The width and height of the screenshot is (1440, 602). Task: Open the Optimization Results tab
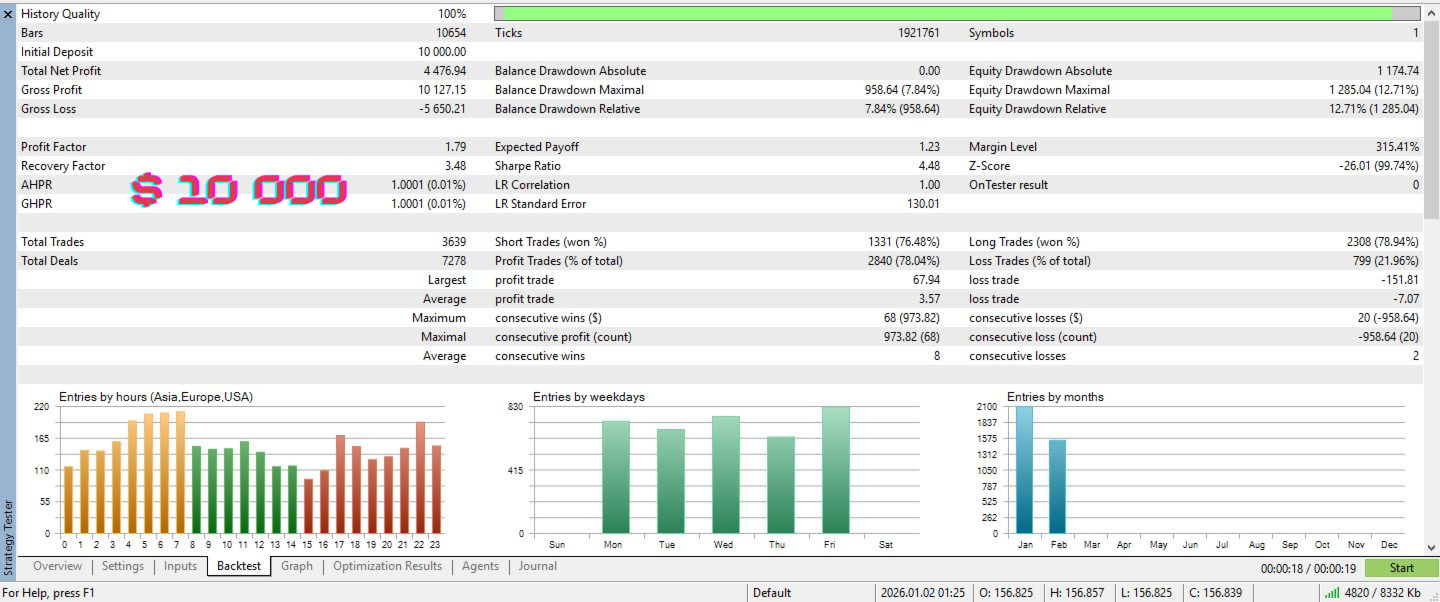coord(387,566)
